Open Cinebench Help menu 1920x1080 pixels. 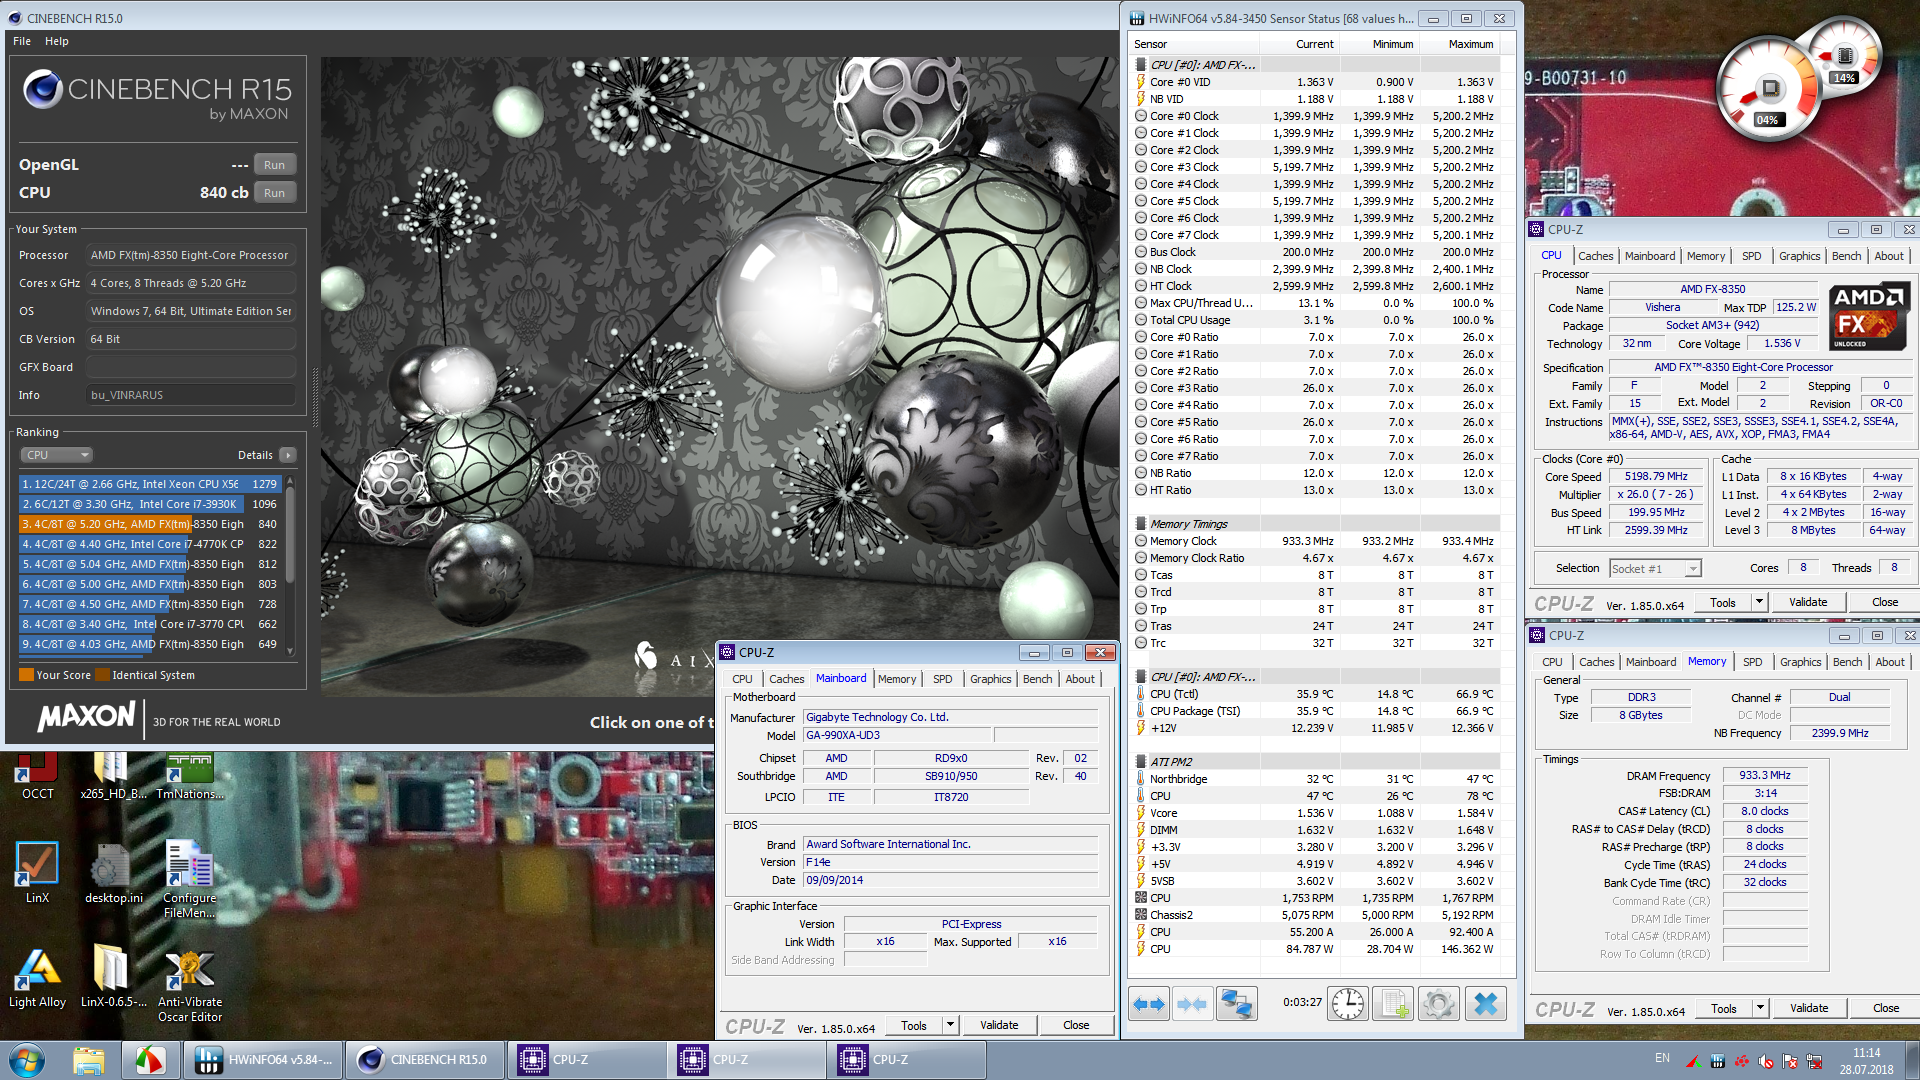(x=57, y=41)
